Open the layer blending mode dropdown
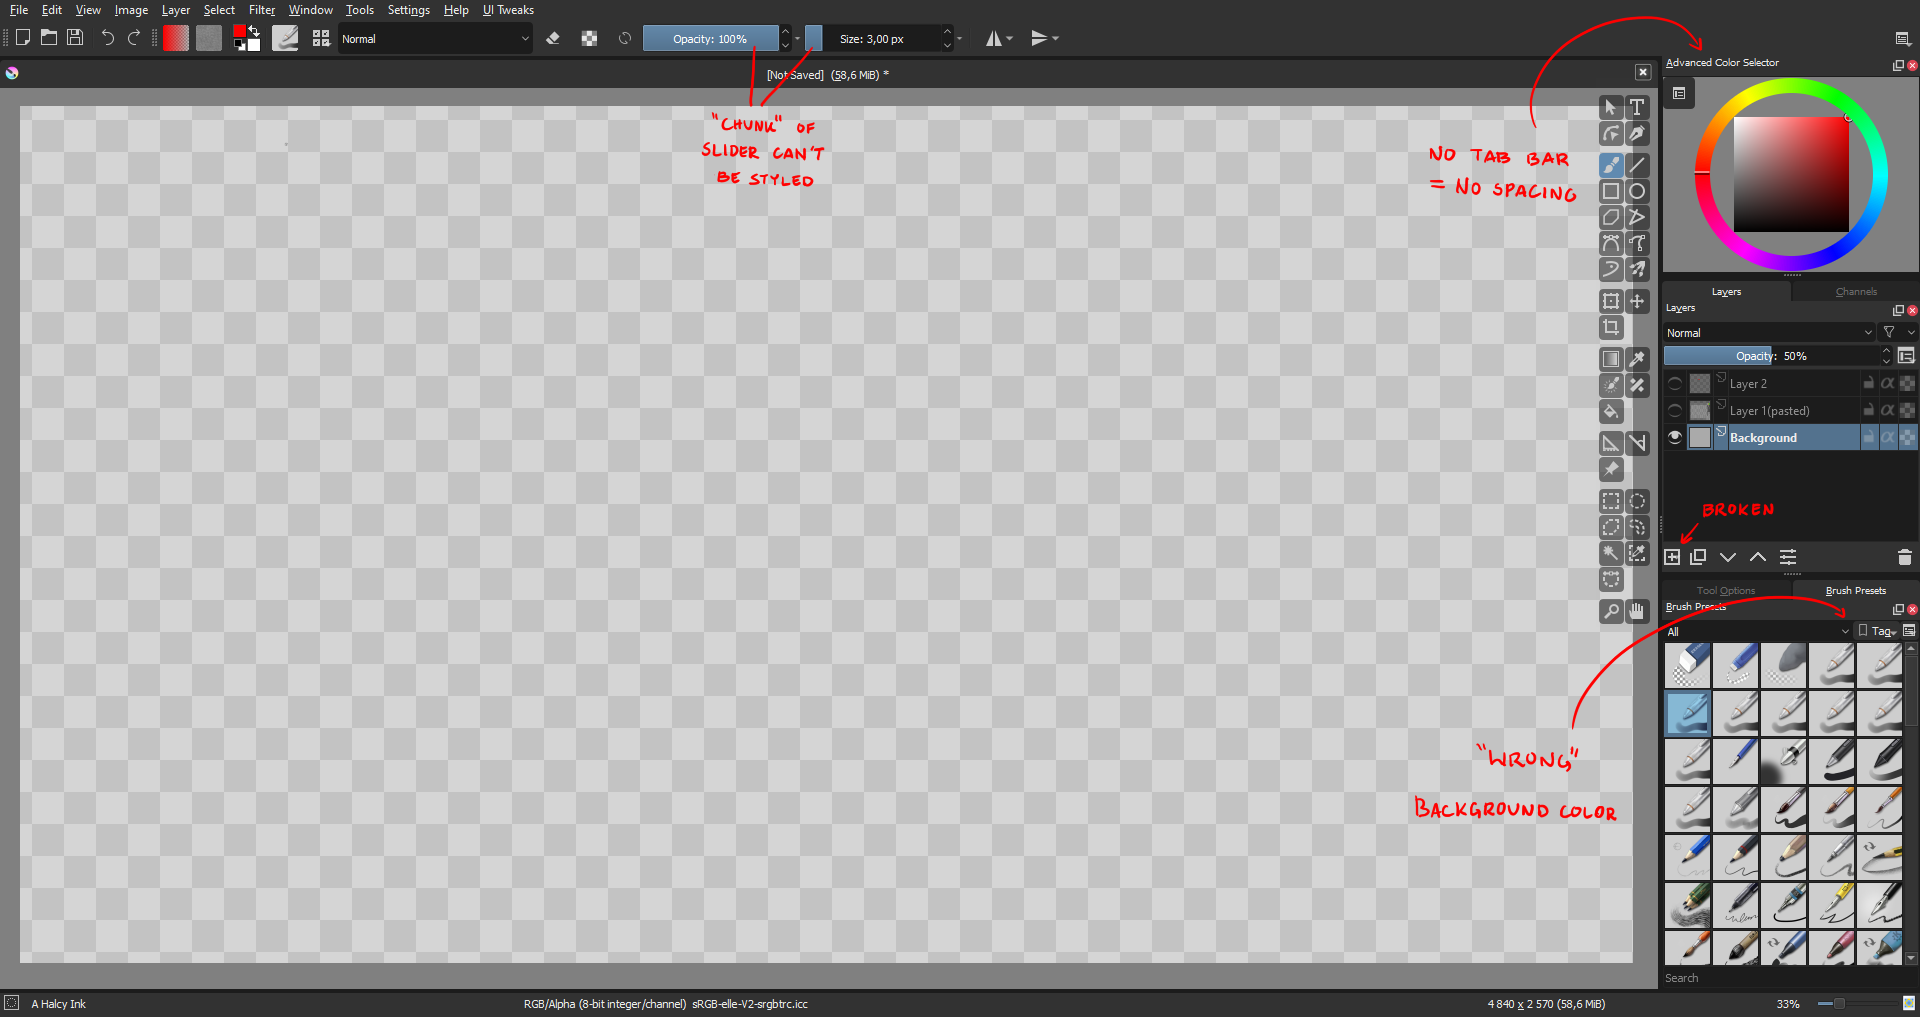 click(1769, 332)
